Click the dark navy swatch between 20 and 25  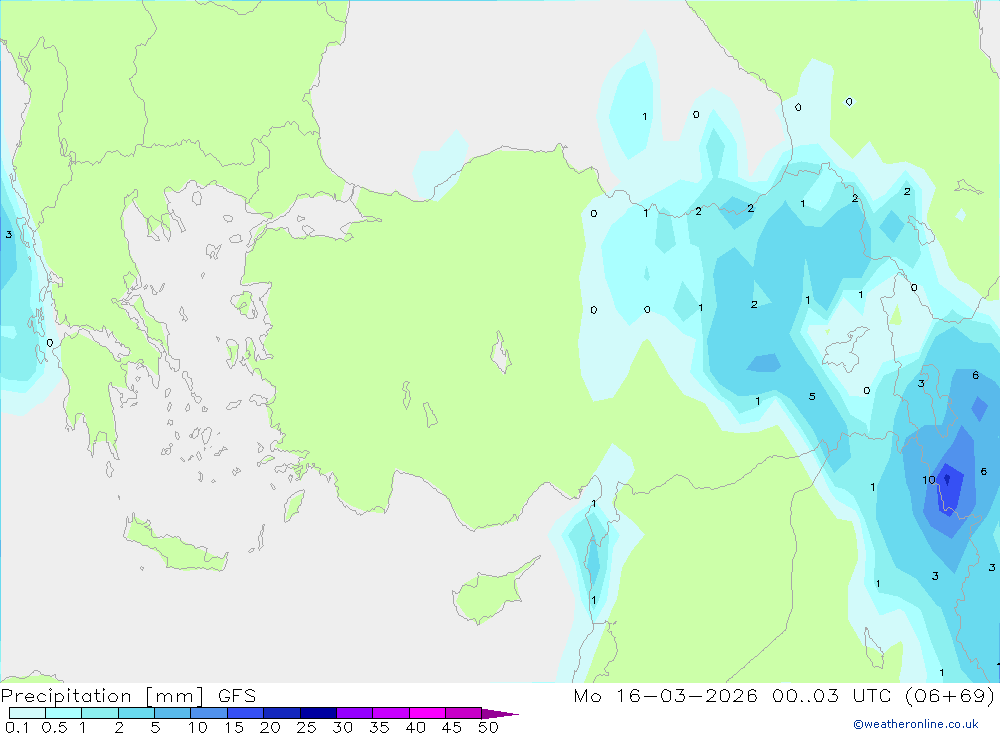pos(282,713)
